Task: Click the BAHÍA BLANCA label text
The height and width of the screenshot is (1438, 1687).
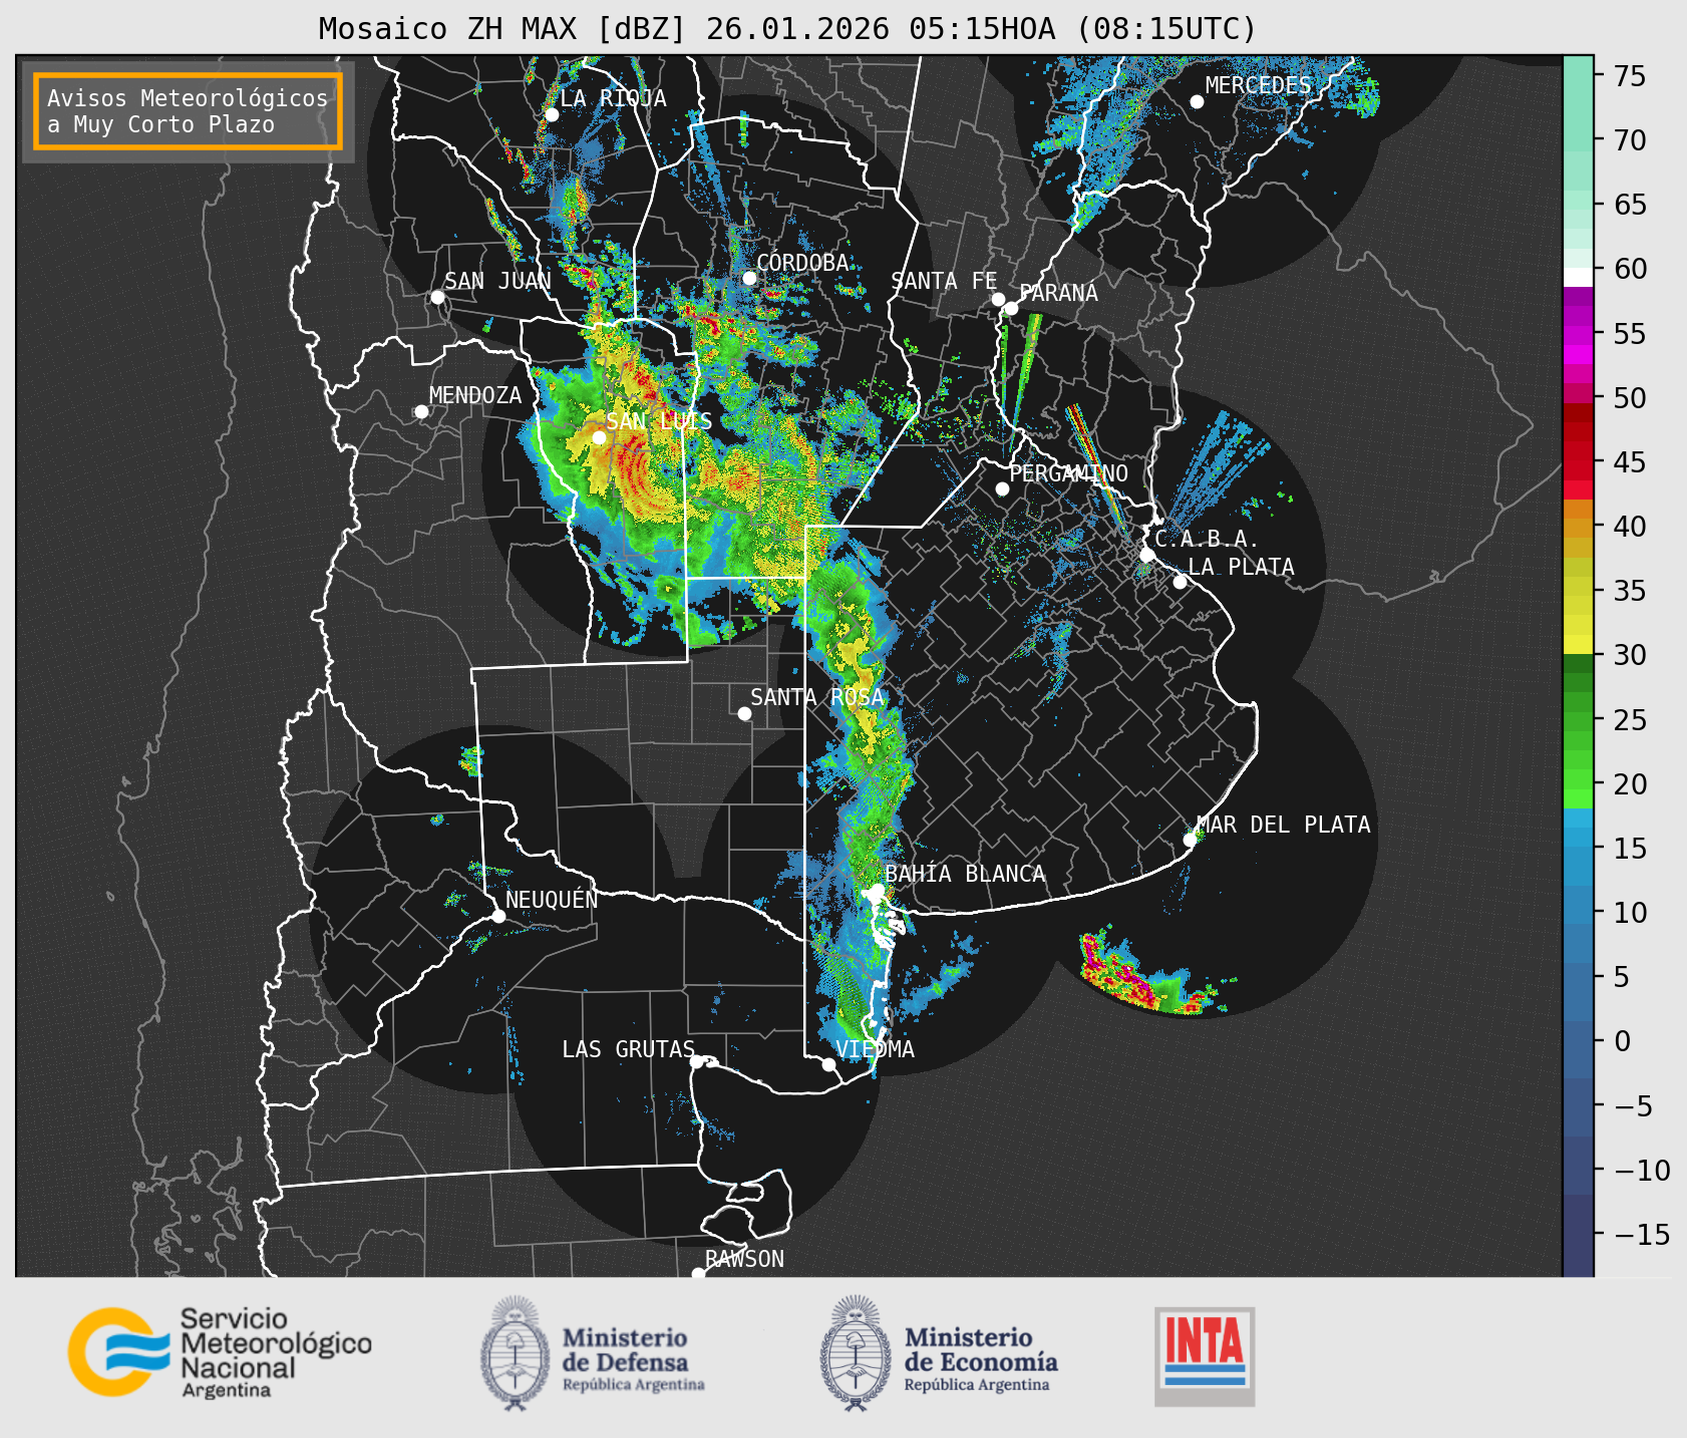Action: (965, 873)
